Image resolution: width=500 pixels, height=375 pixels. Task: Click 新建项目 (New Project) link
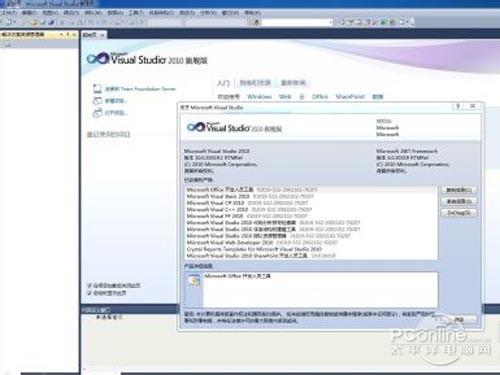tap(116, 101)
